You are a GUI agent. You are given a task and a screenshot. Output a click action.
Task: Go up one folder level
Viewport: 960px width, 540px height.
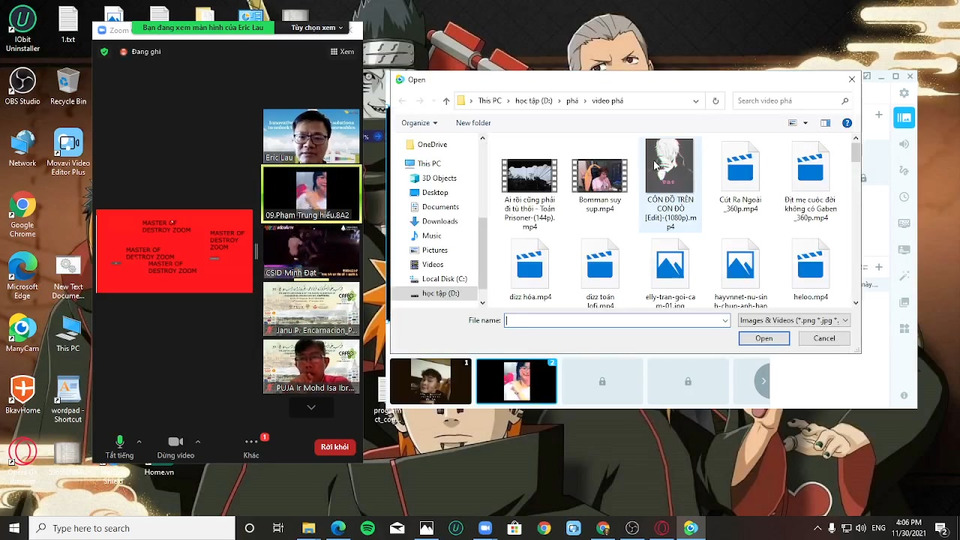click(x=446, y=101)
